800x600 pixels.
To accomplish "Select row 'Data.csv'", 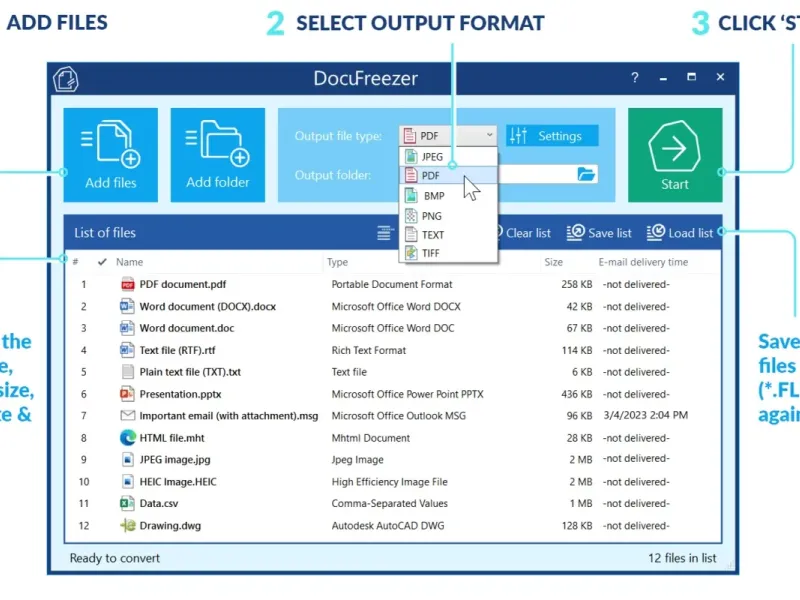I will click(x=393, y=504).
